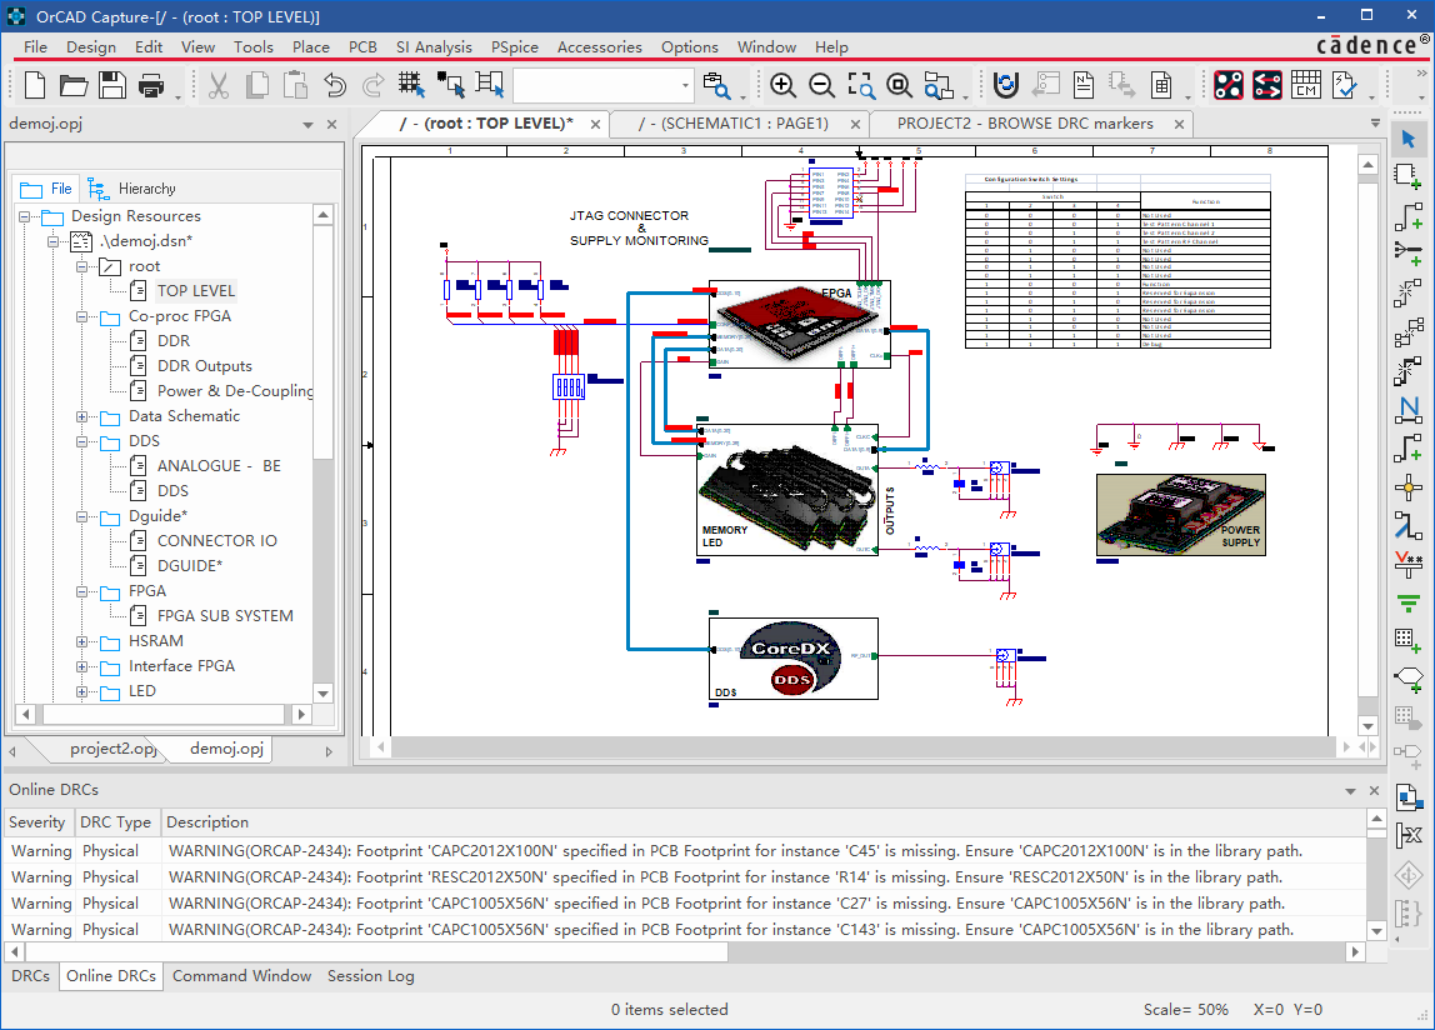
Task: Close the root : TOP LEVEL tab
Action: tap(595, 124)
